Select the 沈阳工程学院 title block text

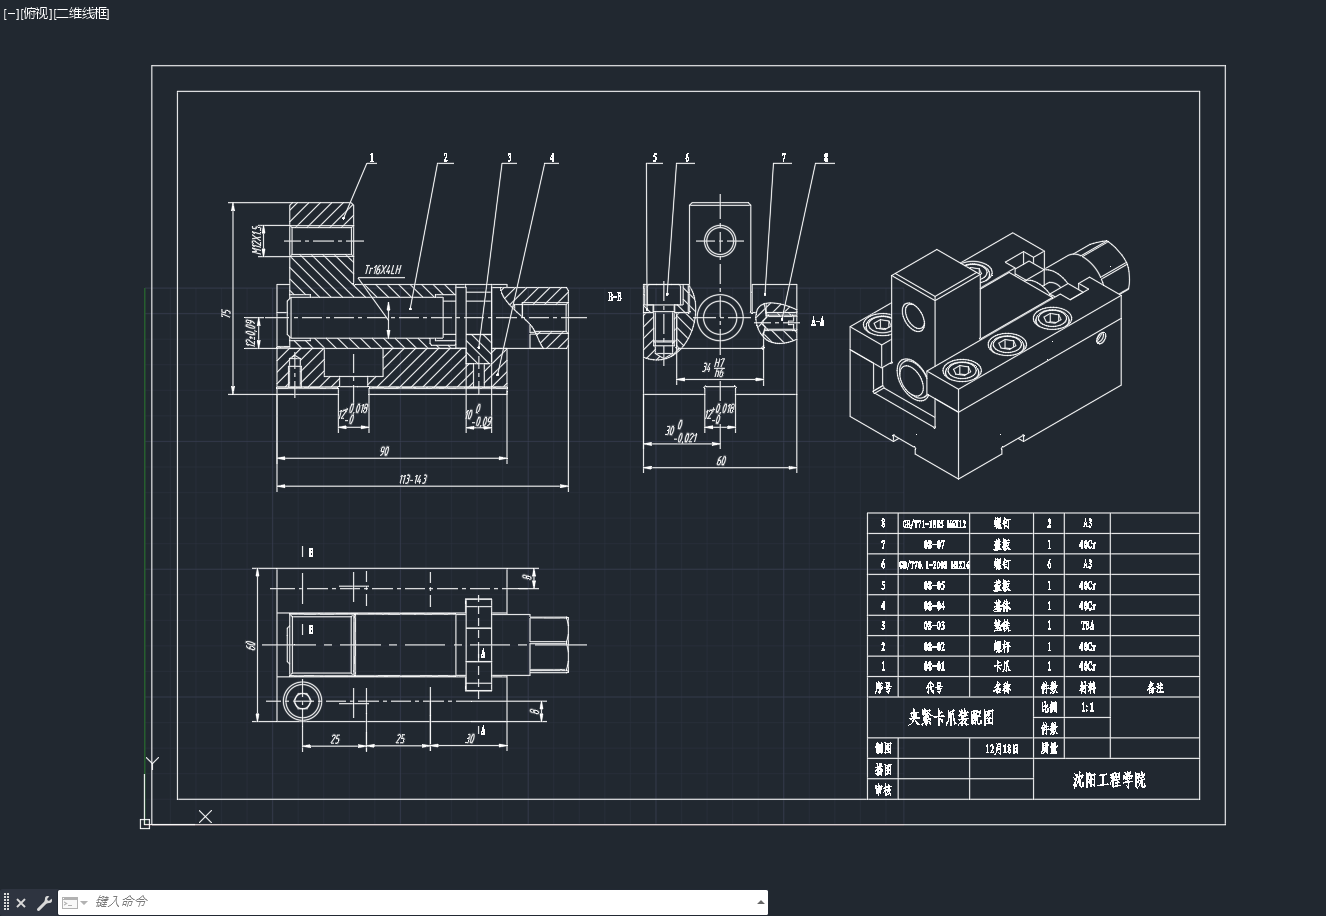pos(1109,780)
